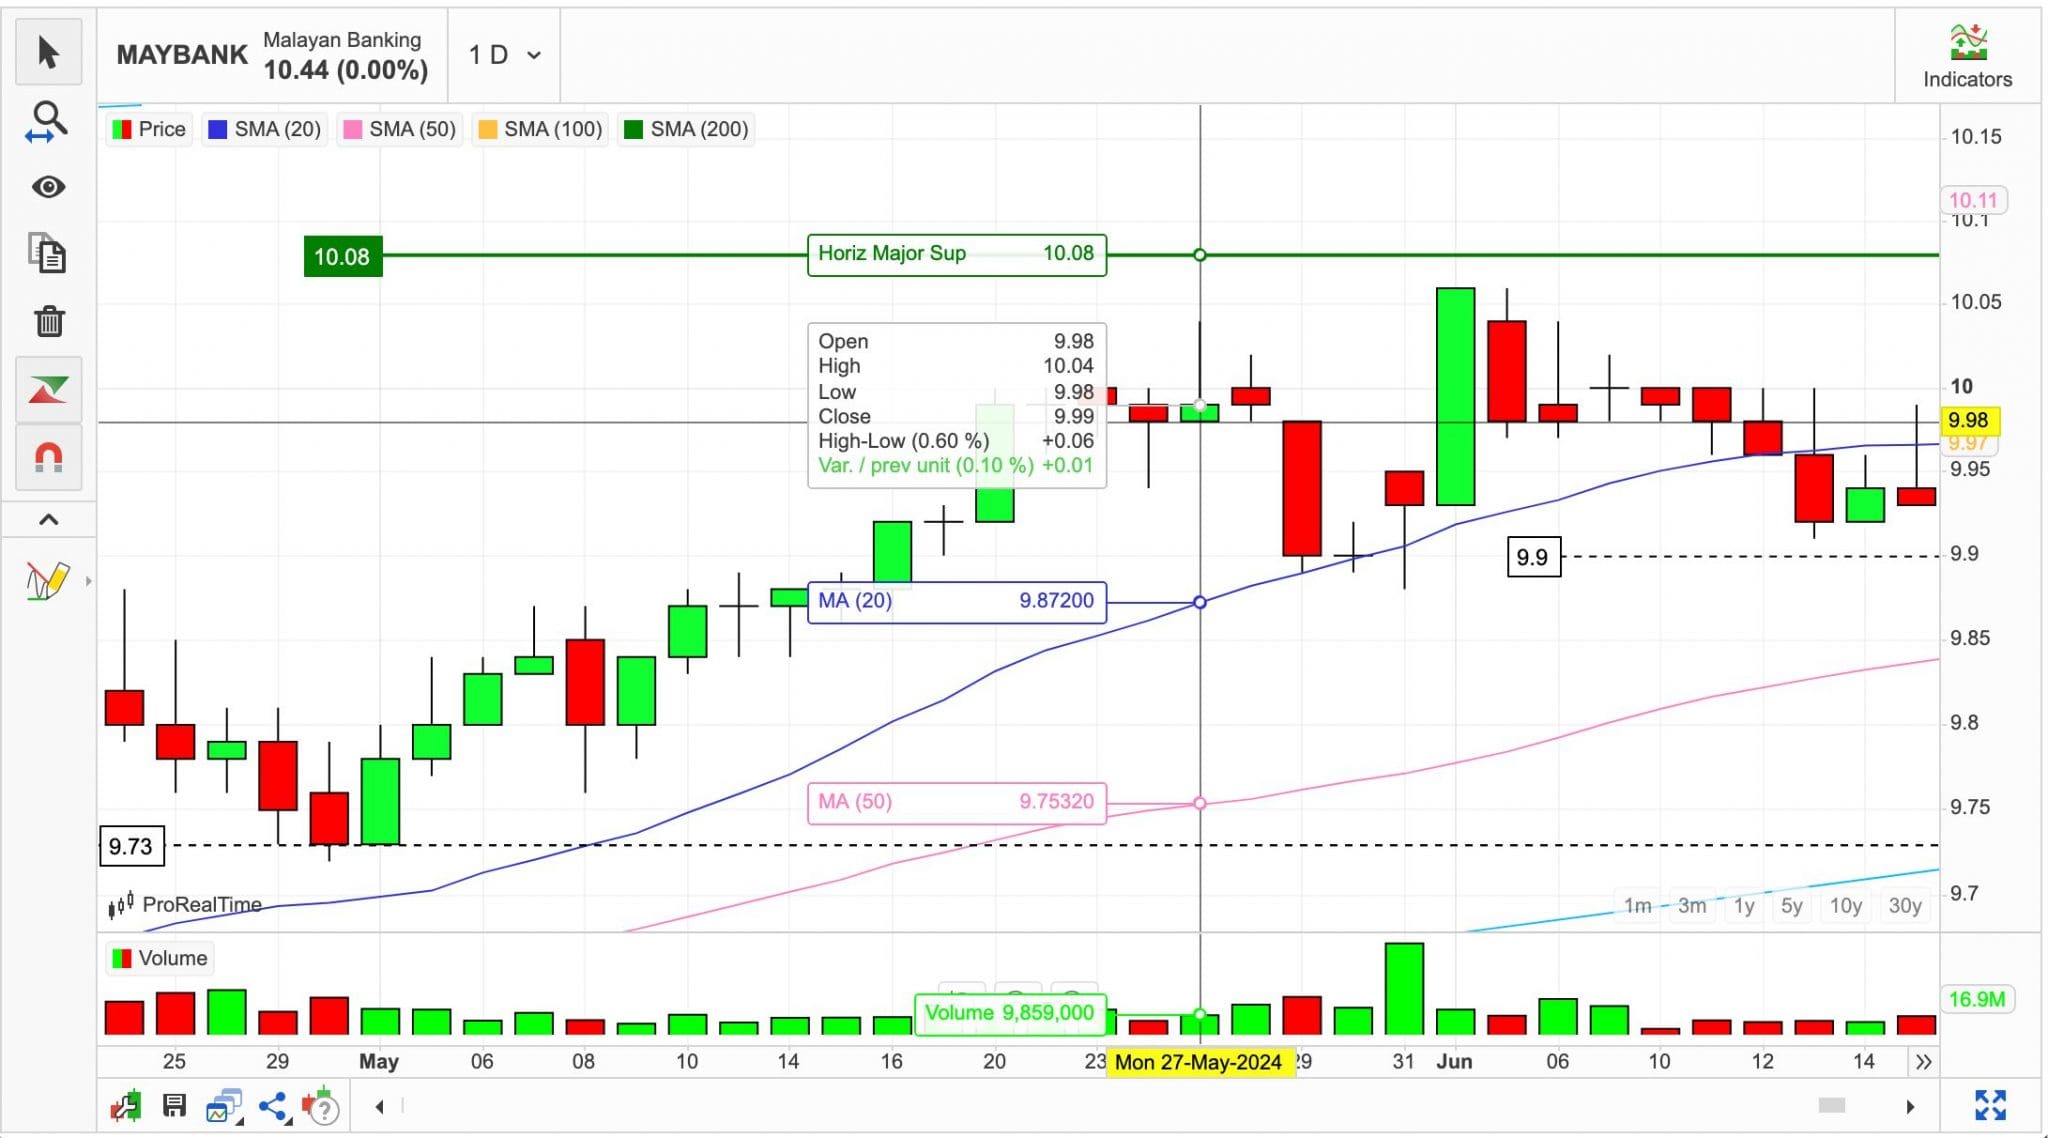Select the 1m range button

1637,905
